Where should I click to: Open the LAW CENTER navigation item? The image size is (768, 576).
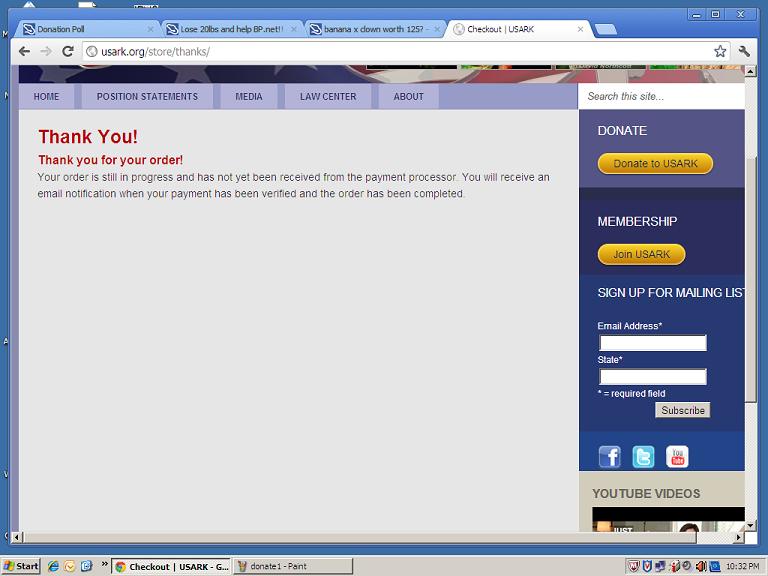point(328,96)
